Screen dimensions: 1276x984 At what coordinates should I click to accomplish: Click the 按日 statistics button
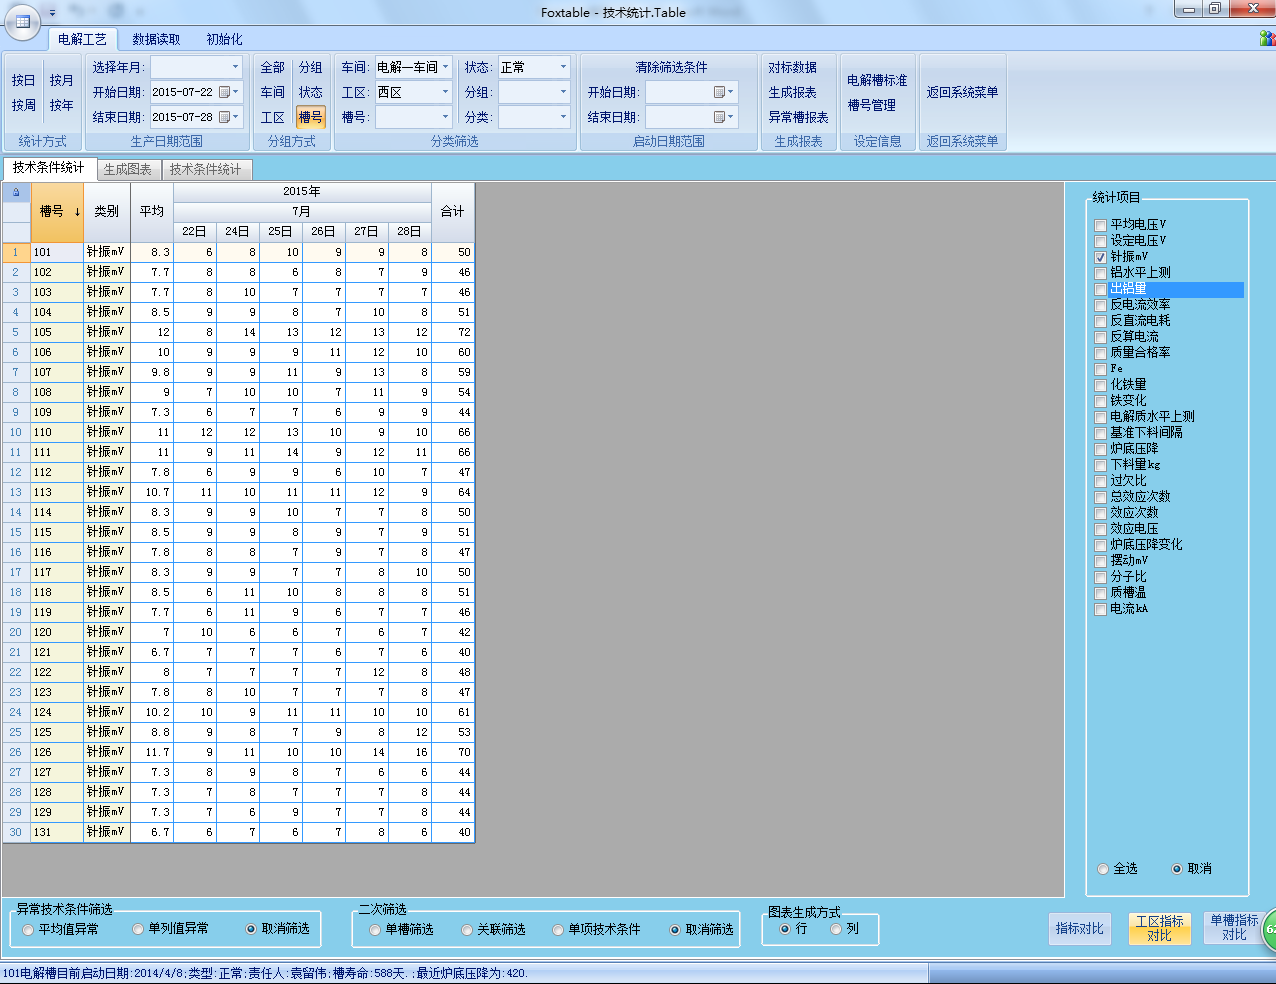(23, 80)
